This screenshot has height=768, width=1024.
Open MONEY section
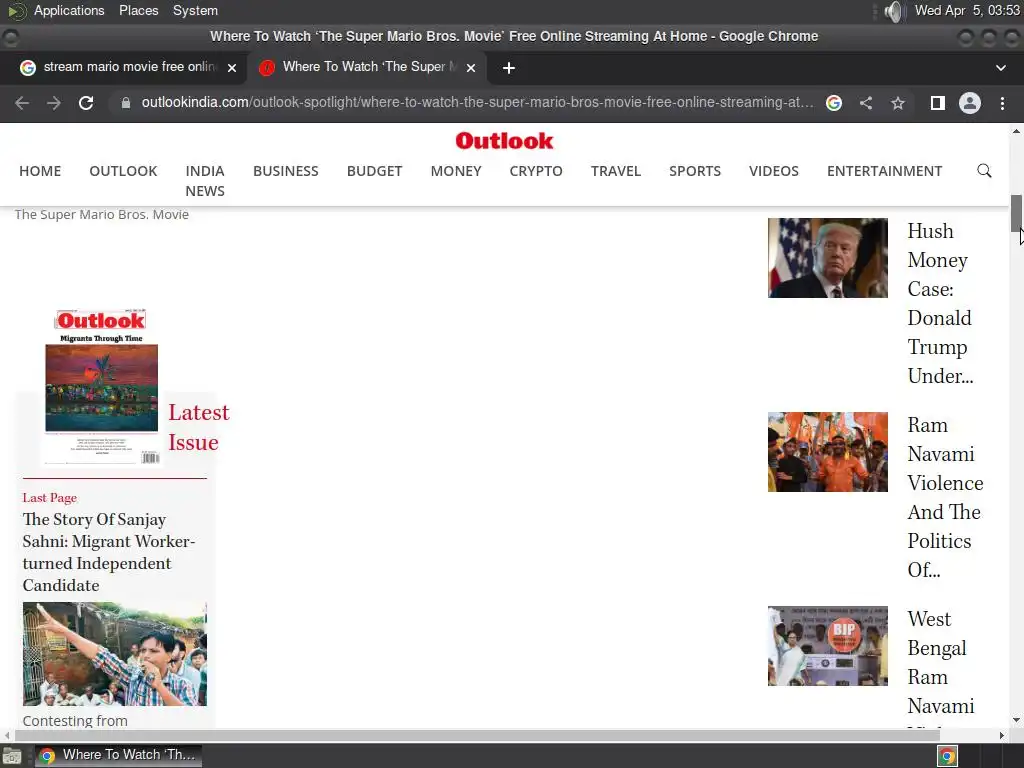click(456, 171)
